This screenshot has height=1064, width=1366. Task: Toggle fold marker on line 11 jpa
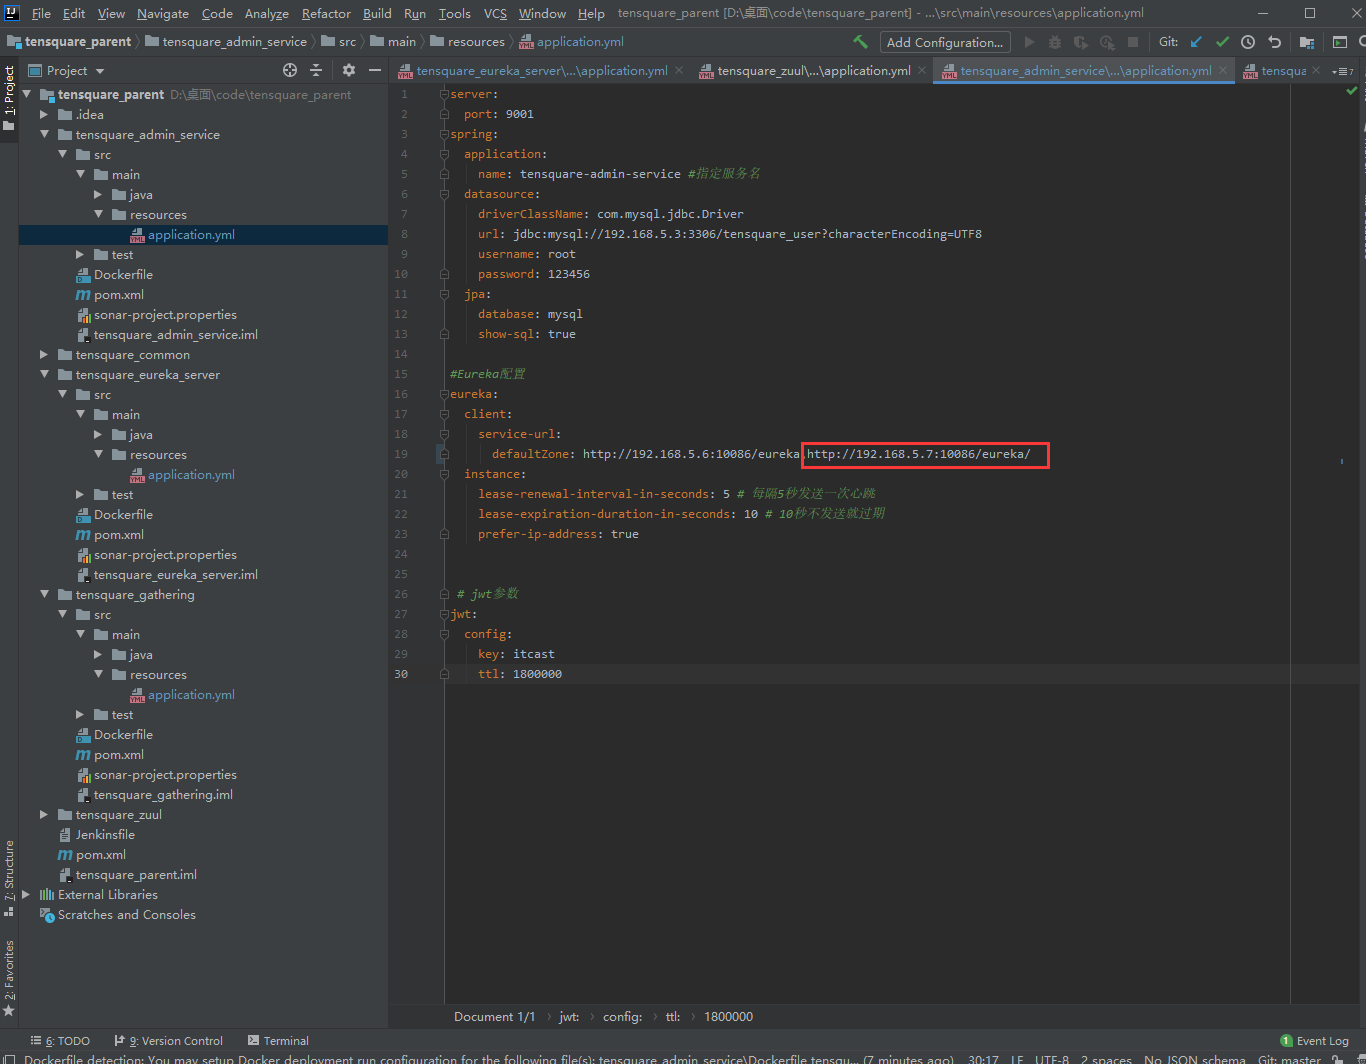444,294
